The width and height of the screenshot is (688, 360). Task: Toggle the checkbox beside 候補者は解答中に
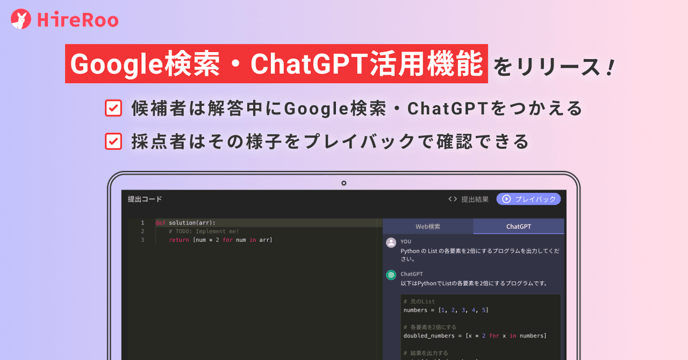click(113, 108)
